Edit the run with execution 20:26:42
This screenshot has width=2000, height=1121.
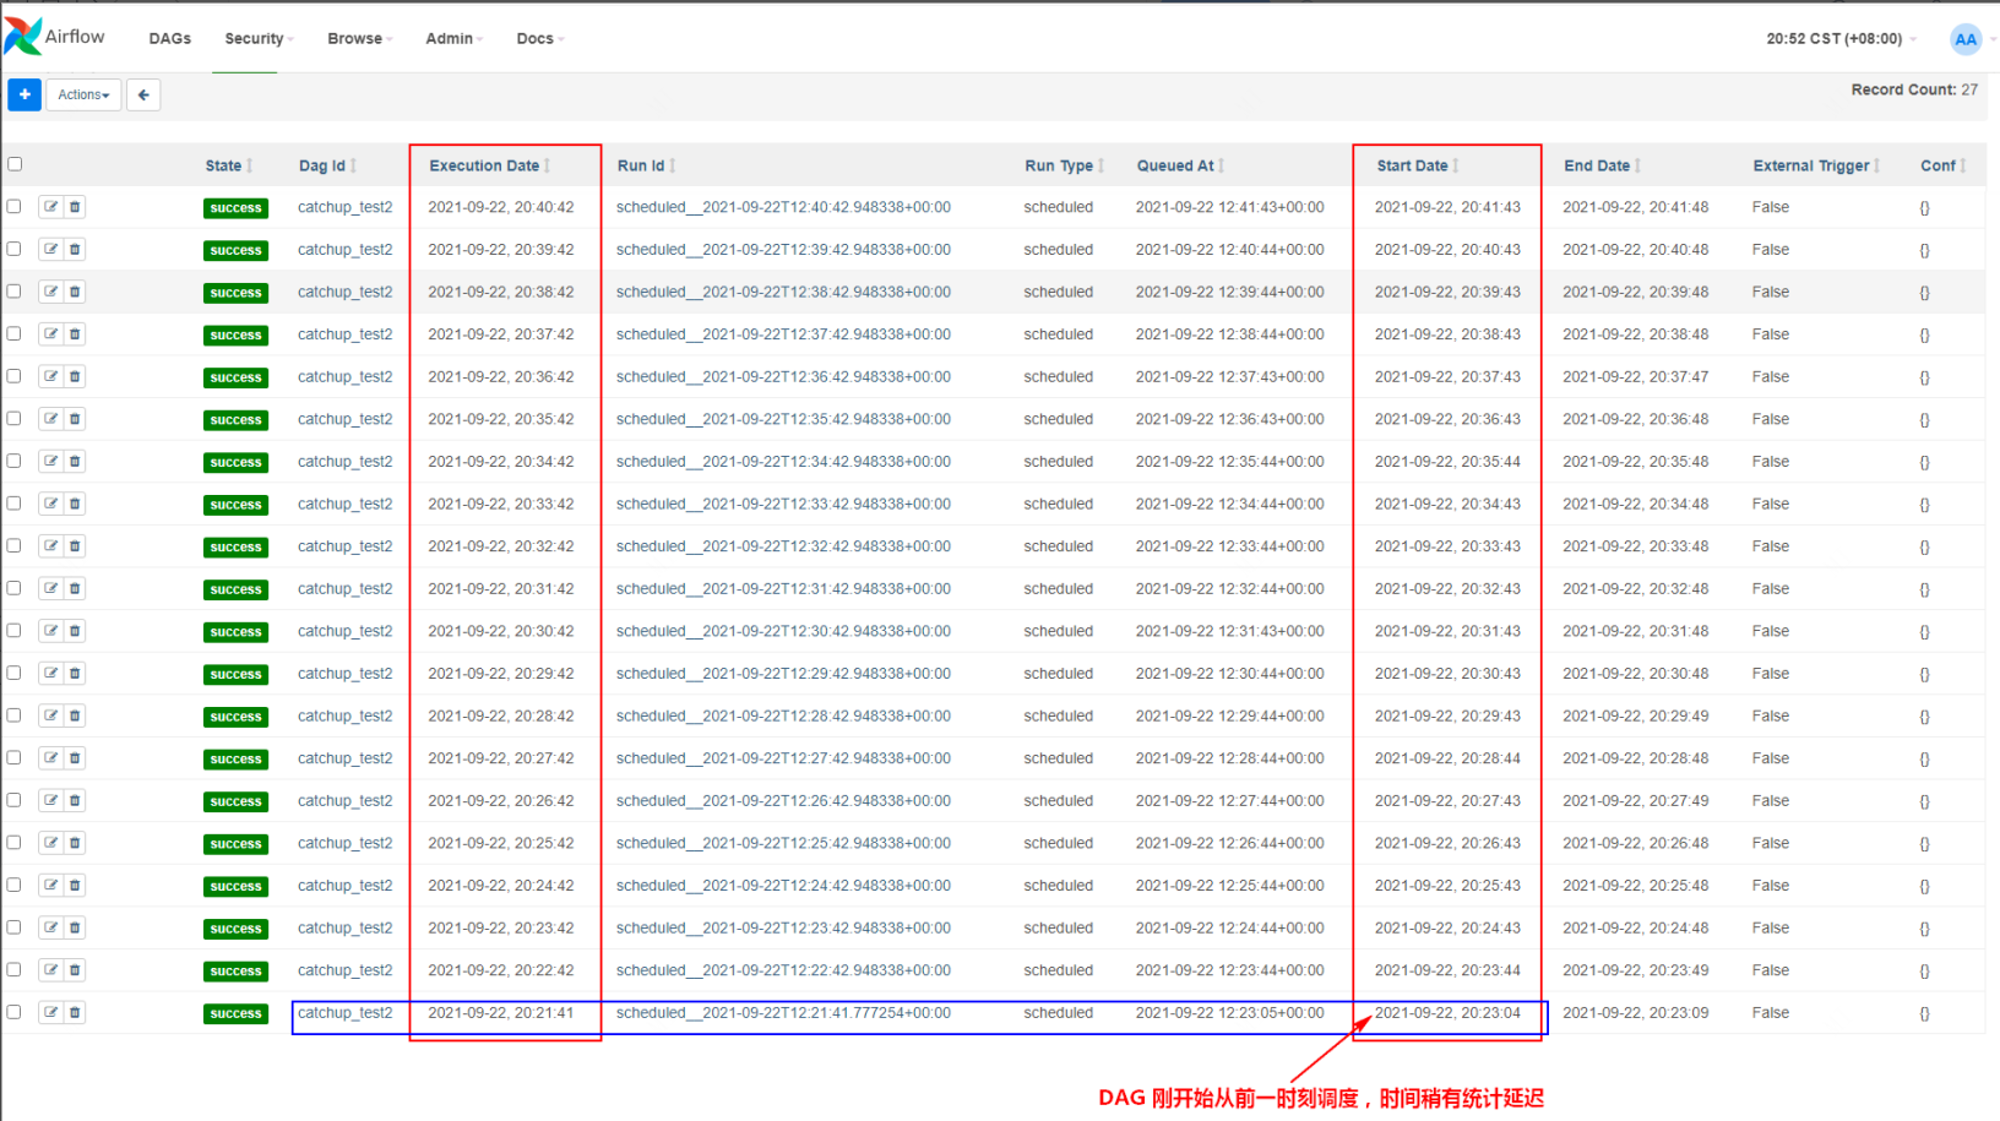(x=50, y=800)
